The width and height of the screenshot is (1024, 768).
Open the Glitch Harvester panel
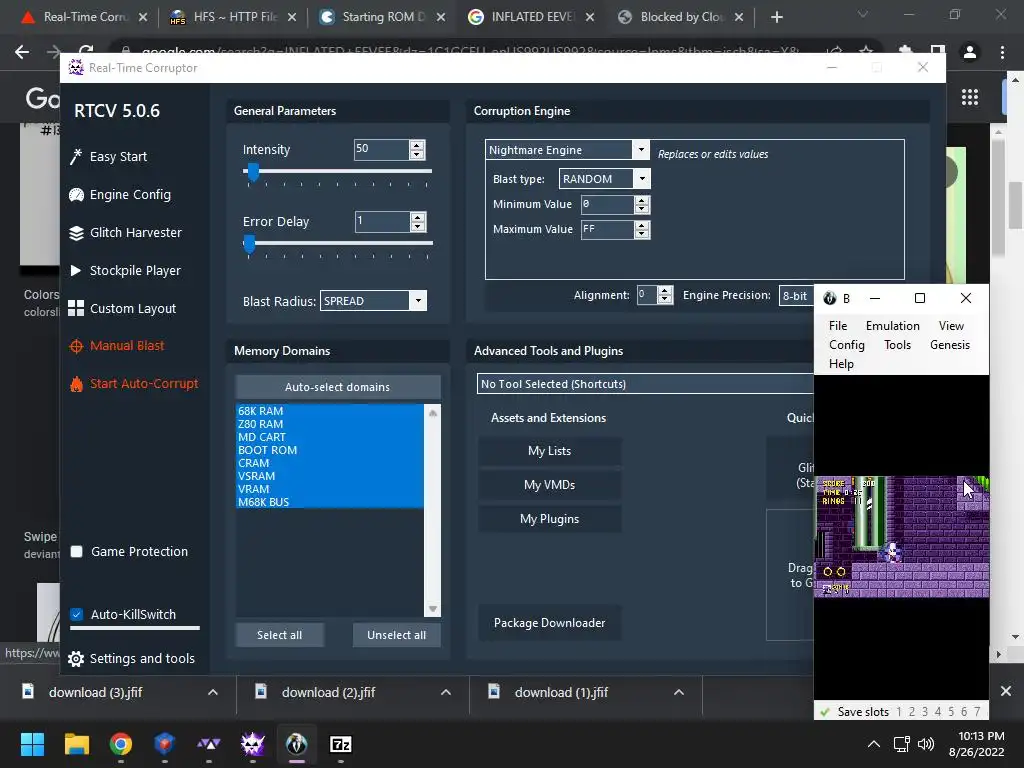click(125, 232)
